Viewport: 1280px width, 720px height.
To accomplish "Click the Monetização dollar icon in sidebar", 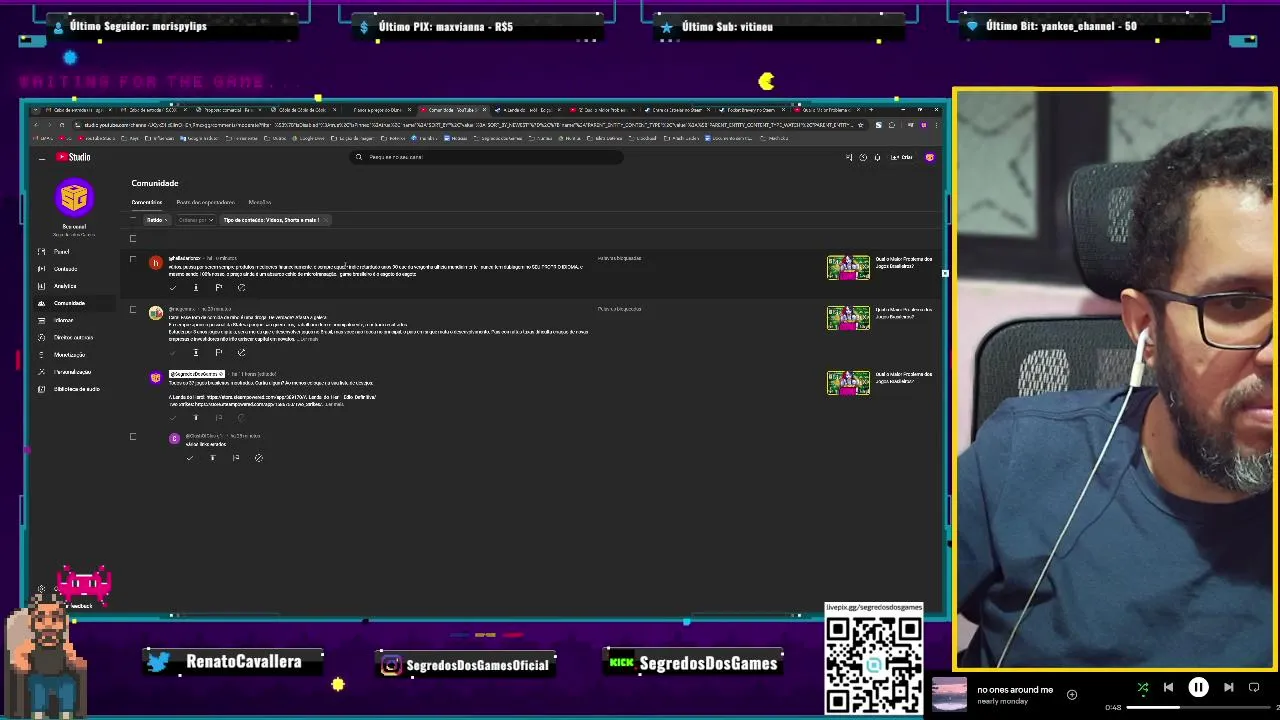I will click(41, 355).
